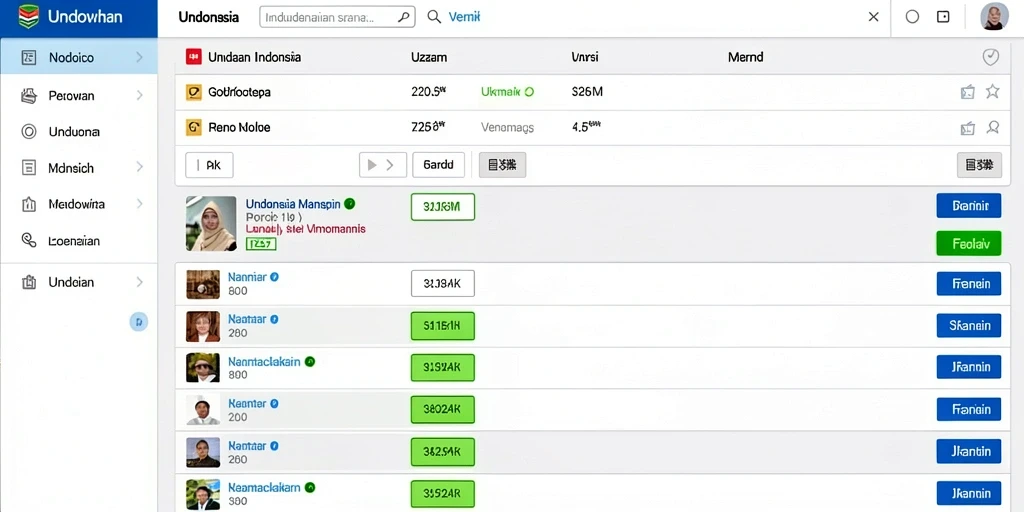Select the Undoian sidebar item
This screenshot has height=512, width=1024.
pos(78,282)
